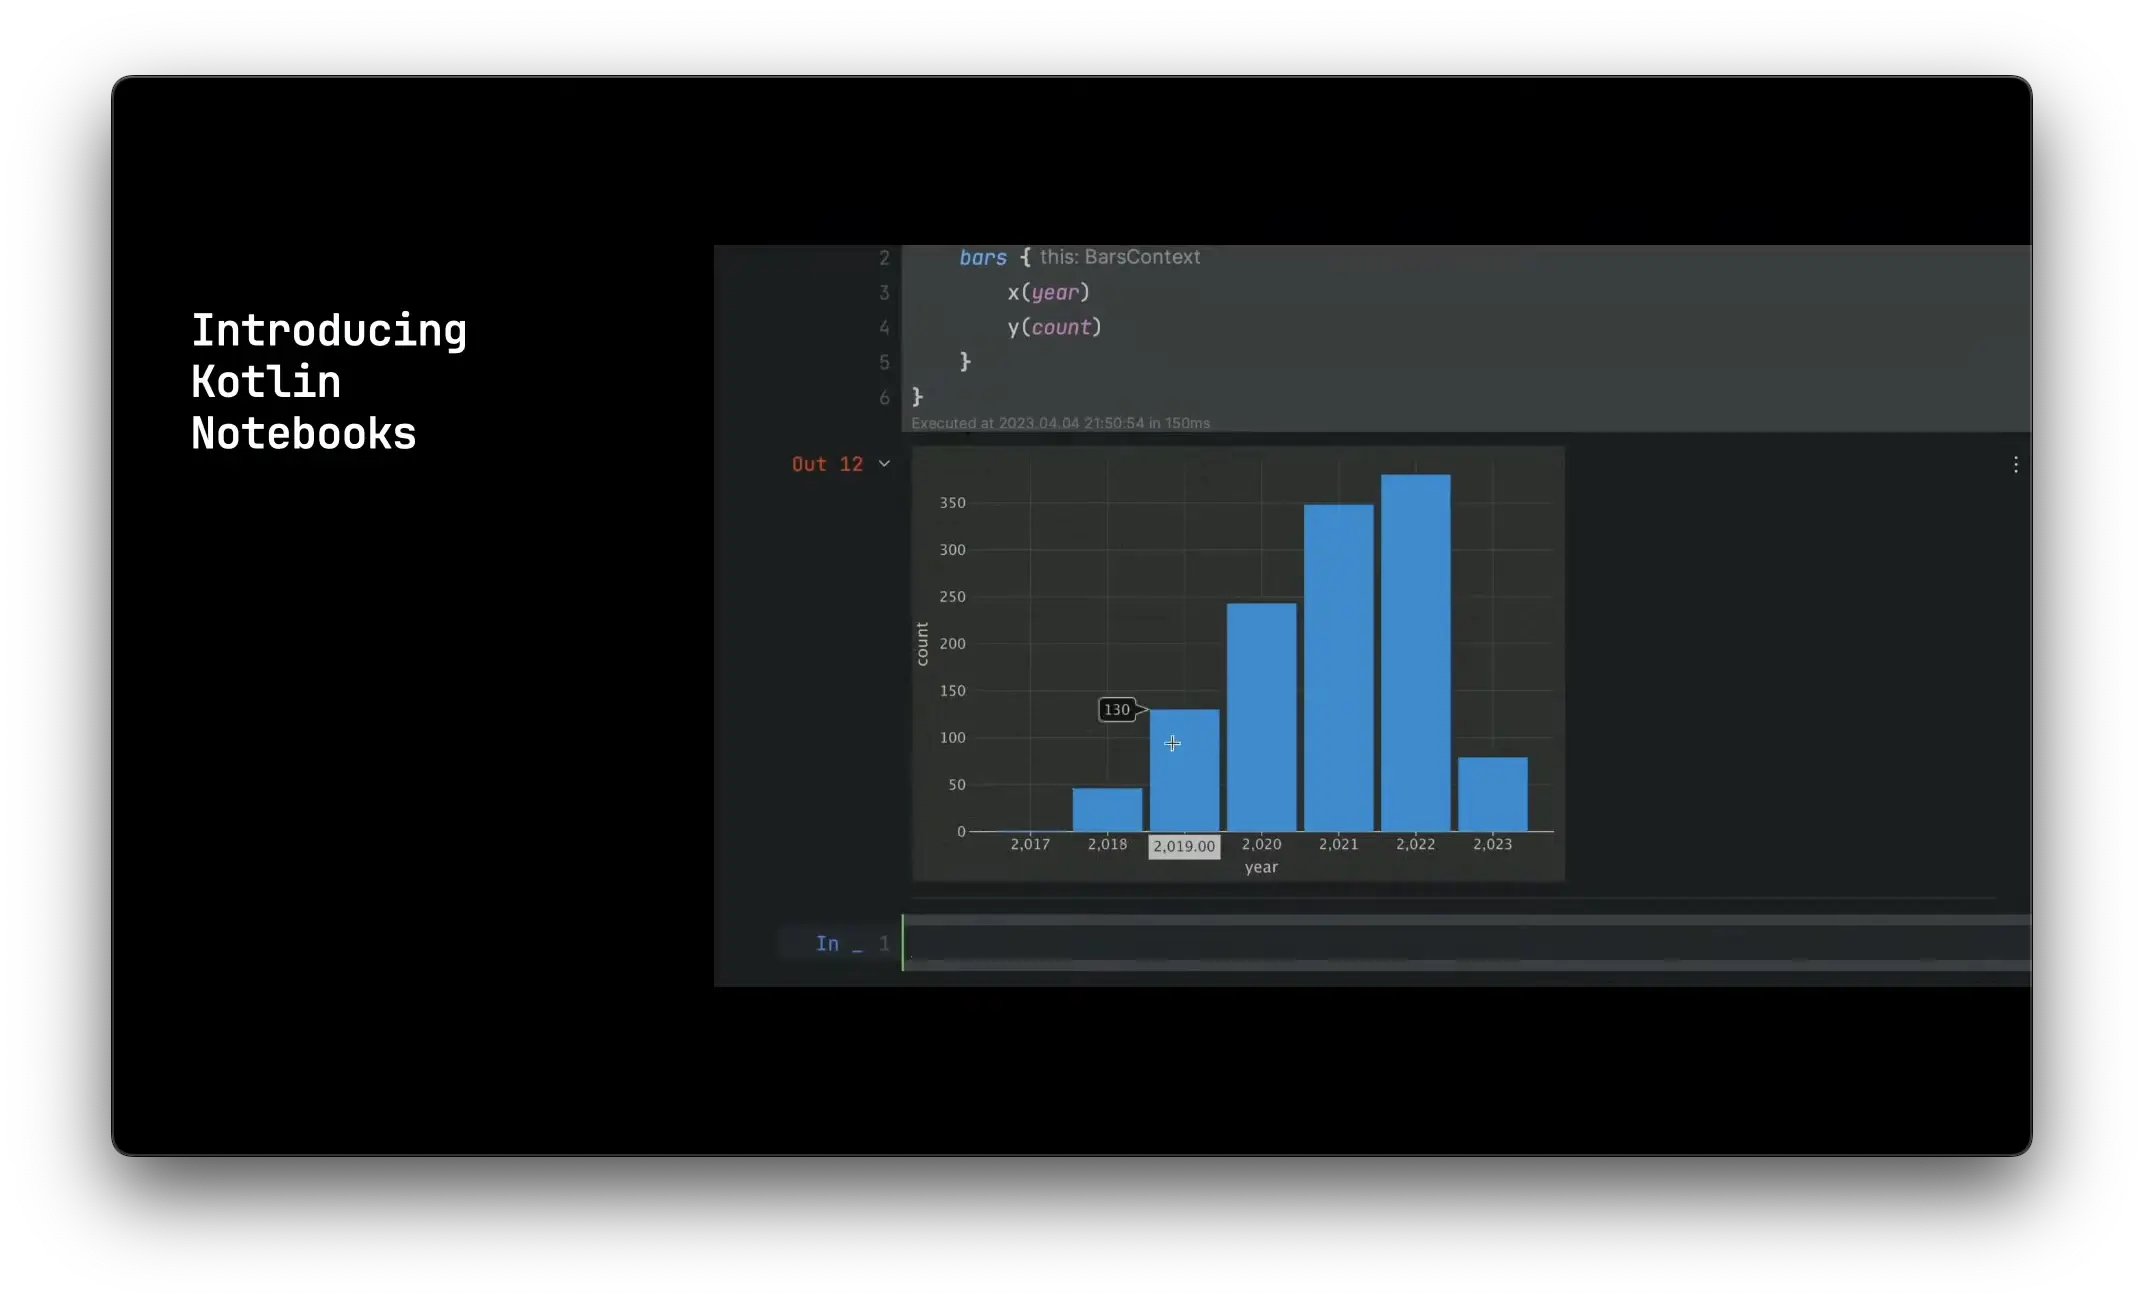The image size is (2144, 1304).
Task: Click the 130 tooltip value label
Action: tap(1117, 710)
